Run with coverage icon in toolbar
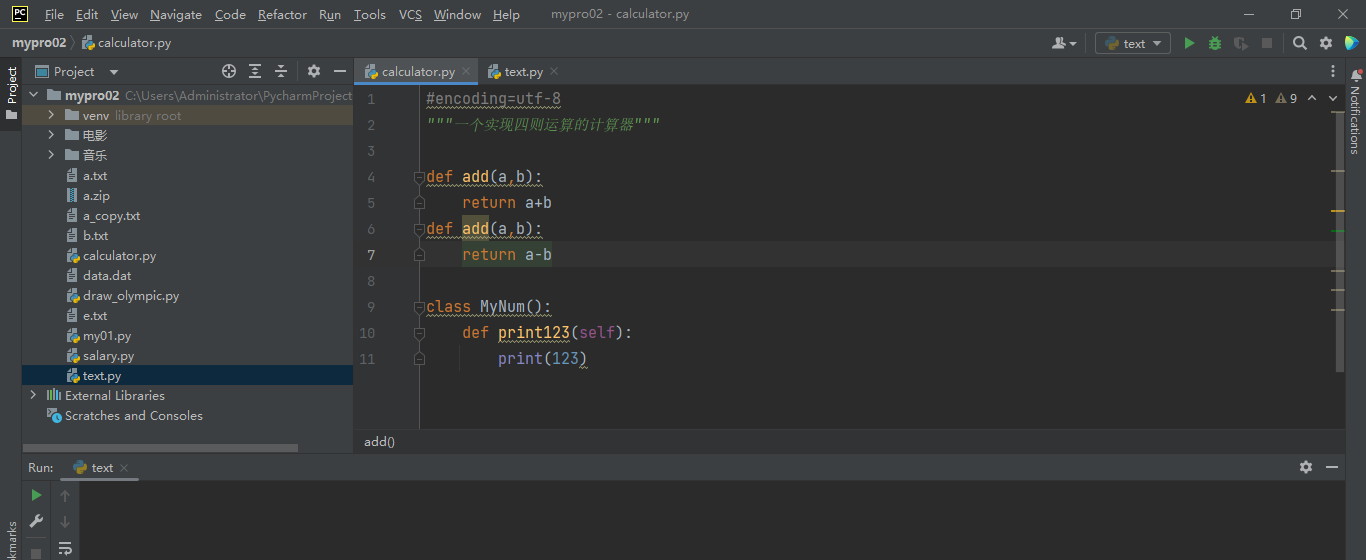Screen dimensions: 1366x560 point(1241,43)
